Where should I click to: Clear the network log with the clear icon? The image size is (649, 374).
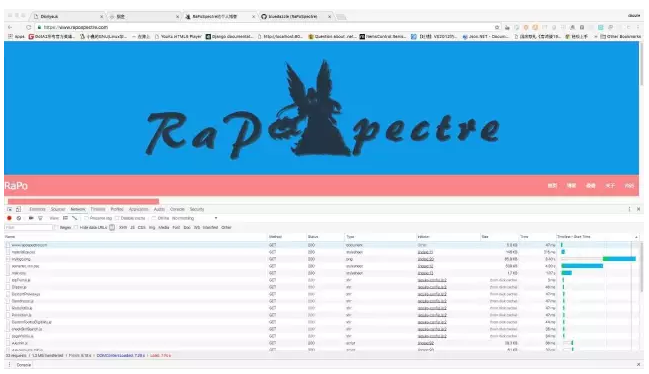pyautogui.click(x=19, y=218)
